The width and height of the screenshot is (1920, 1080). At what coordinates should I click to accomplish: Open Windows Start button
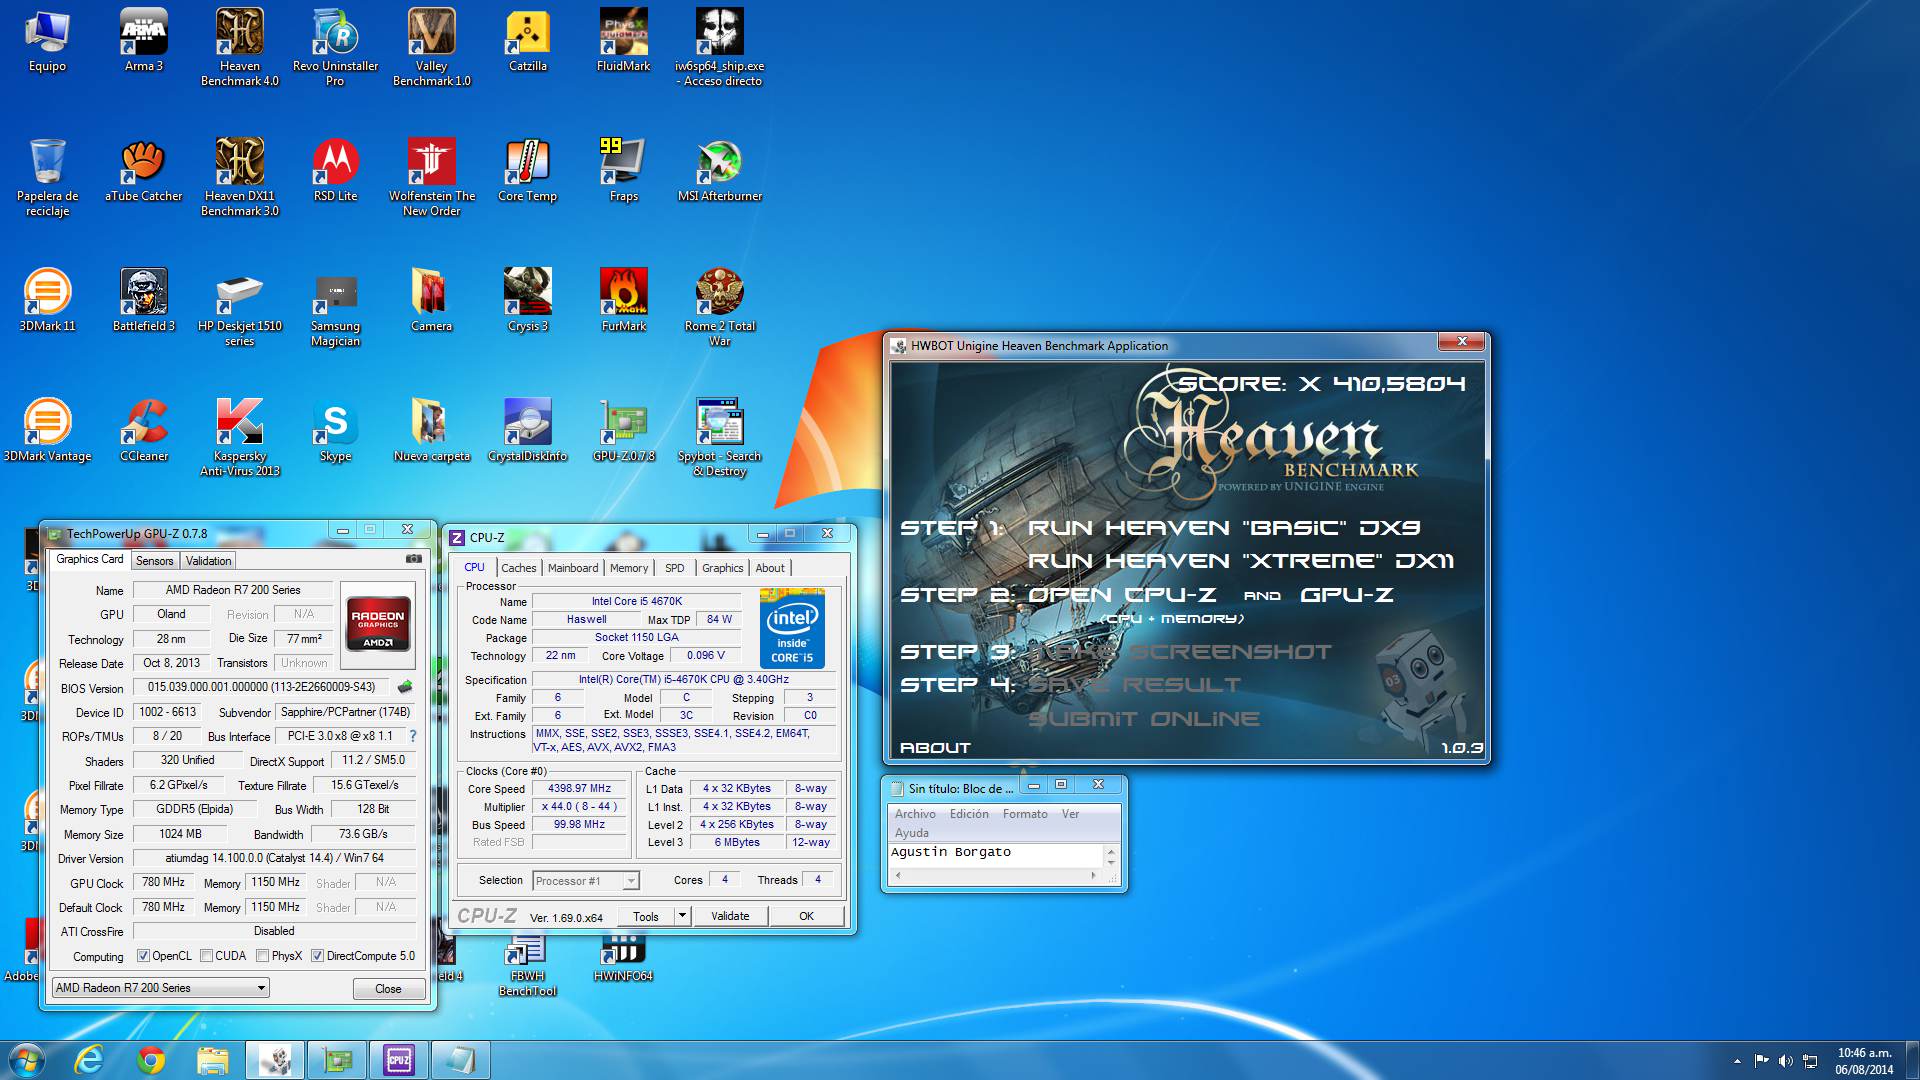point(27,1060)
